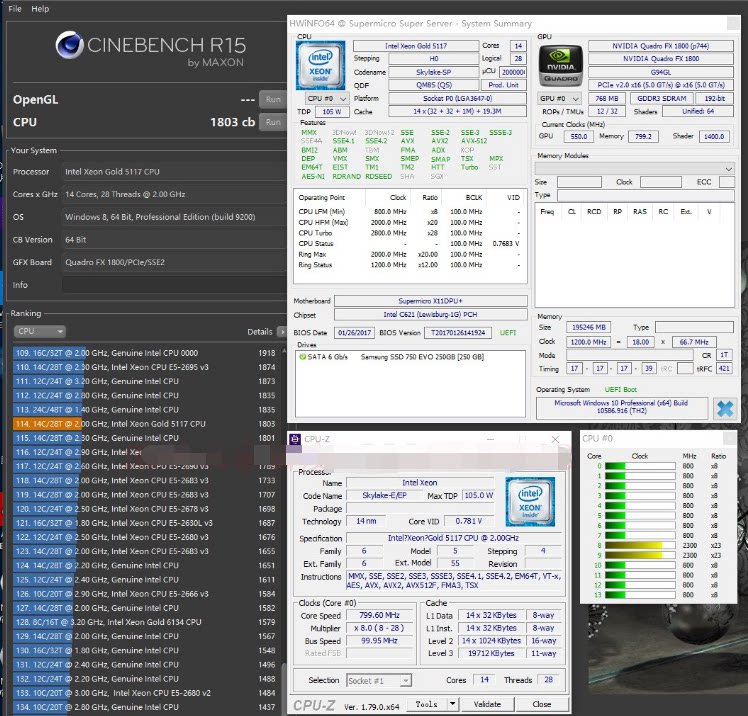Run the OpenGL benchmark

coord(273,99)
